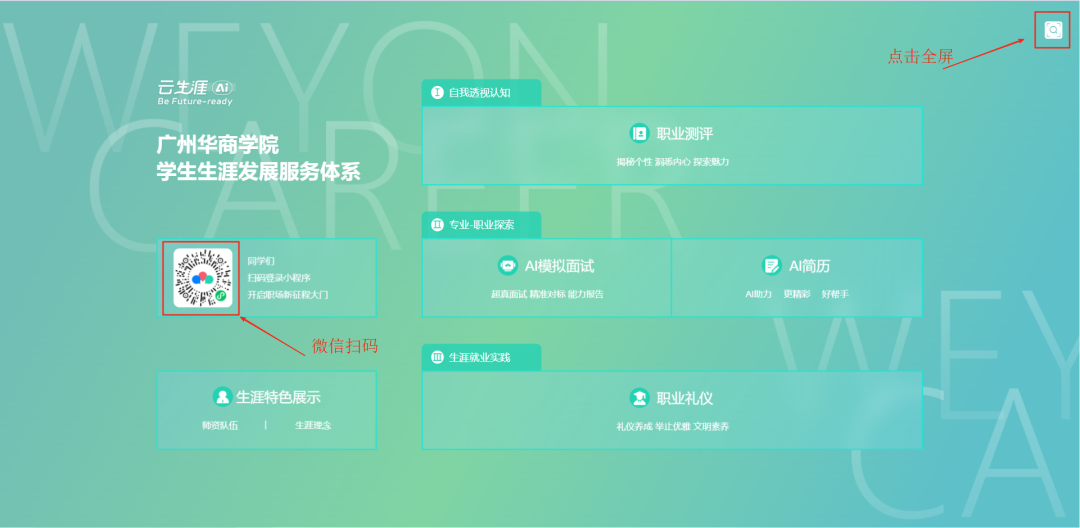Open the 生涯理念 link
1080x528 pixels.
point(313,425)
